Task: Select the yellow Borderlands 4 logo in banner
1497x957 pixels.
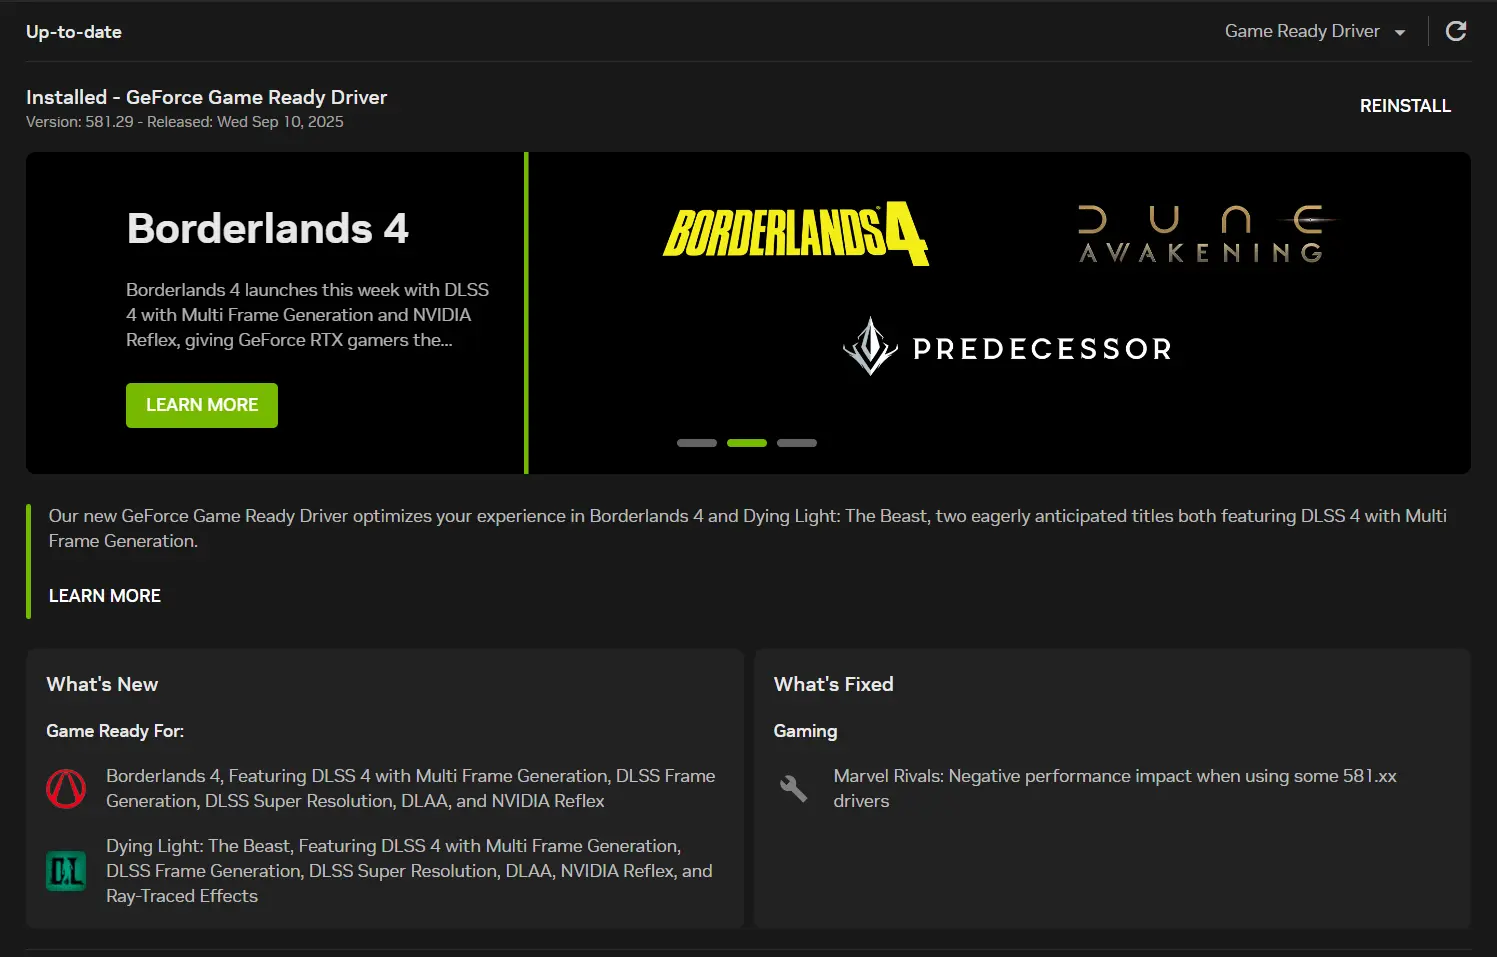Action: tap(795, 234)
